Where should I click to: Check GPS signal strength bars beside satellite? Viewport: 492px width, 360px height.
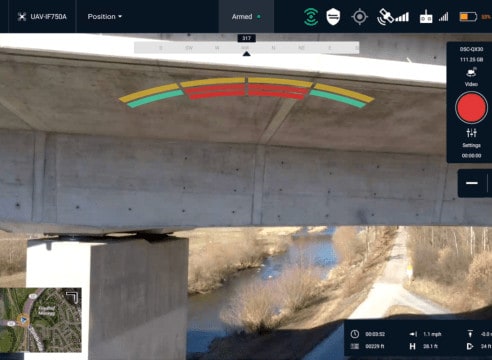(402, 17)
